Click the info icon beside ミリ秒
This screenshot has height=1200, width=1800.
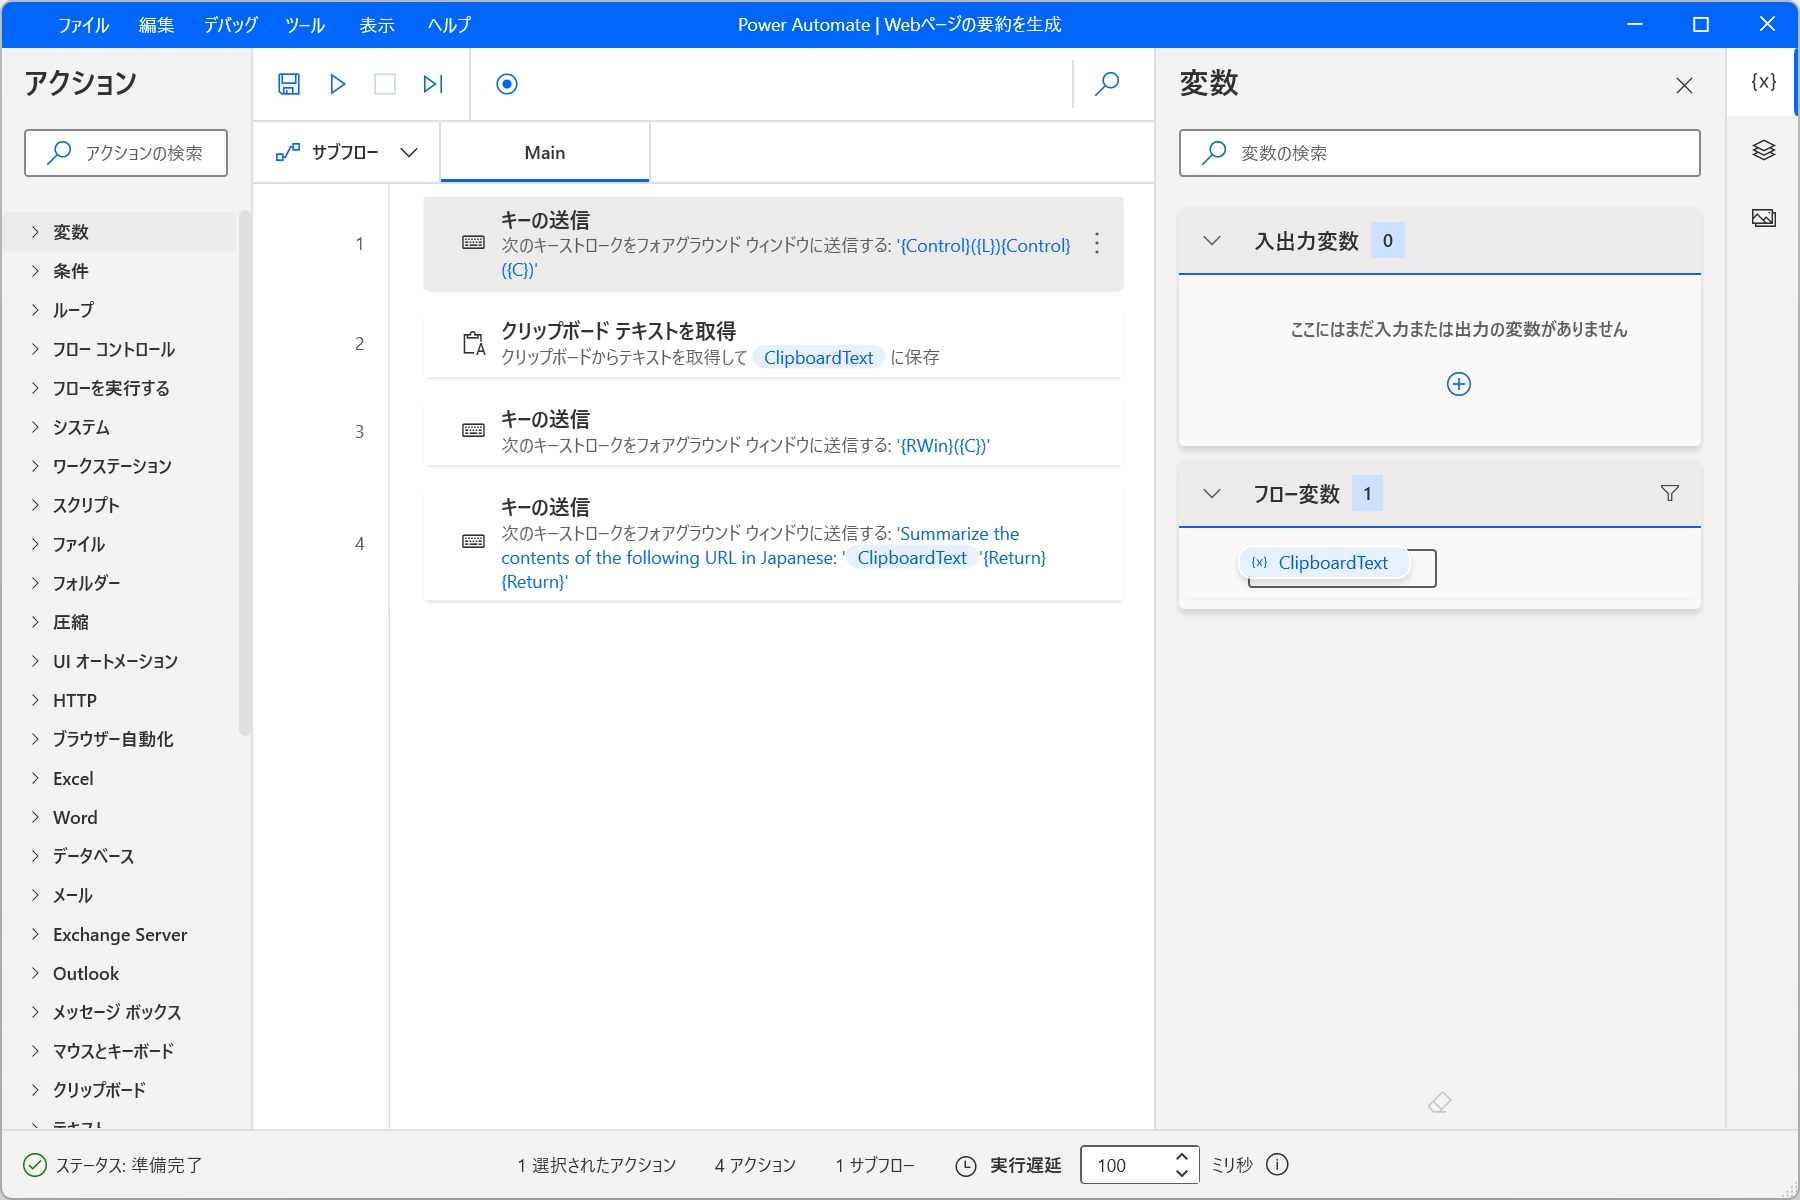pyautogui.click(x=1277, y=1164)
